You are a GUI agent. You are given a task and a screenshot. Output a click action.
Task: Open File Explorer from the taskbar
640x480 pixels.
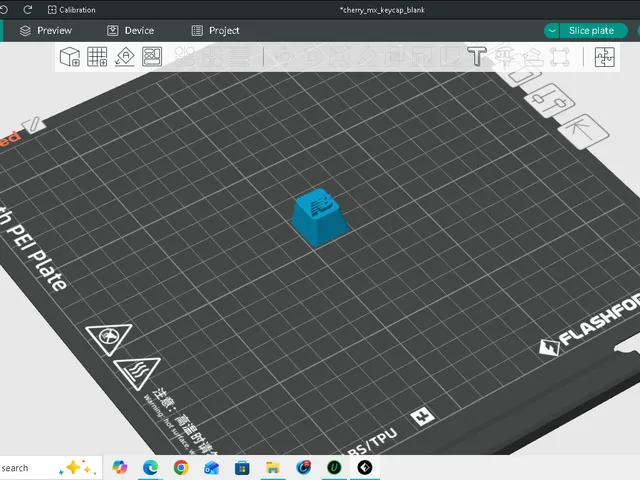(273, 467)
